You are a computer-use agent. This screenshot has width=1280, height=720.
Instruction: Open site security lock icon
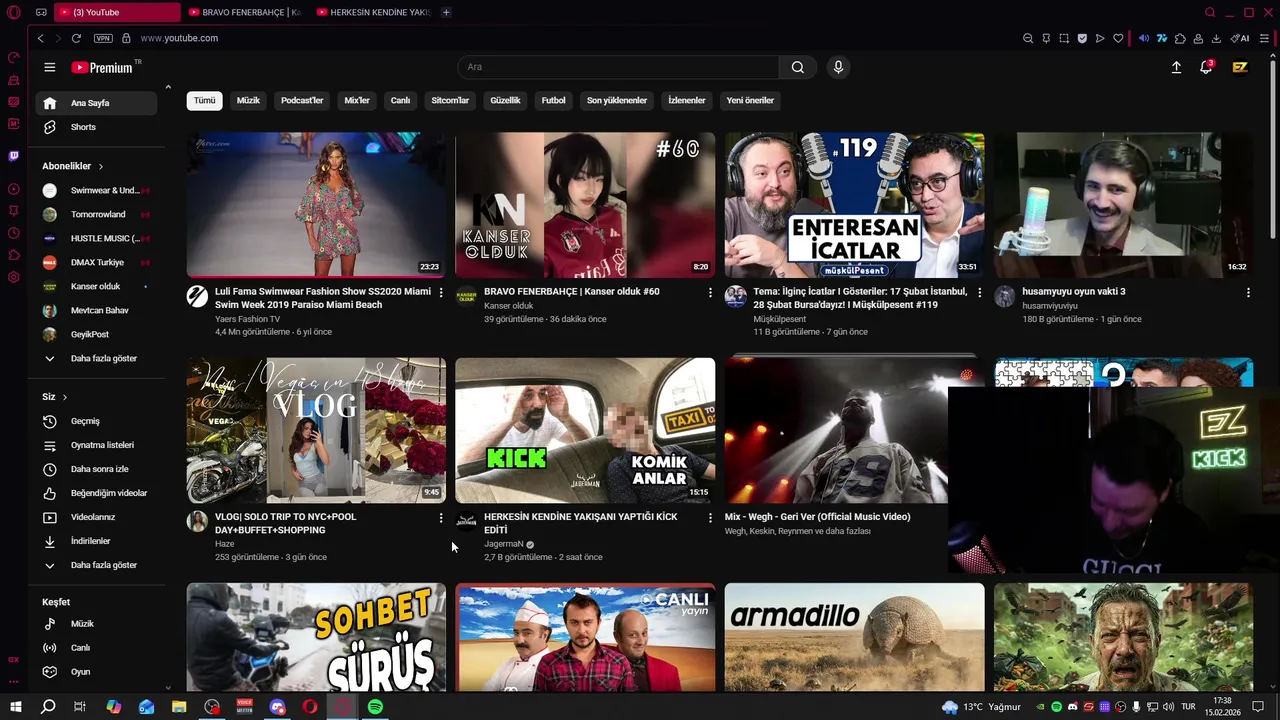(126, 38)
